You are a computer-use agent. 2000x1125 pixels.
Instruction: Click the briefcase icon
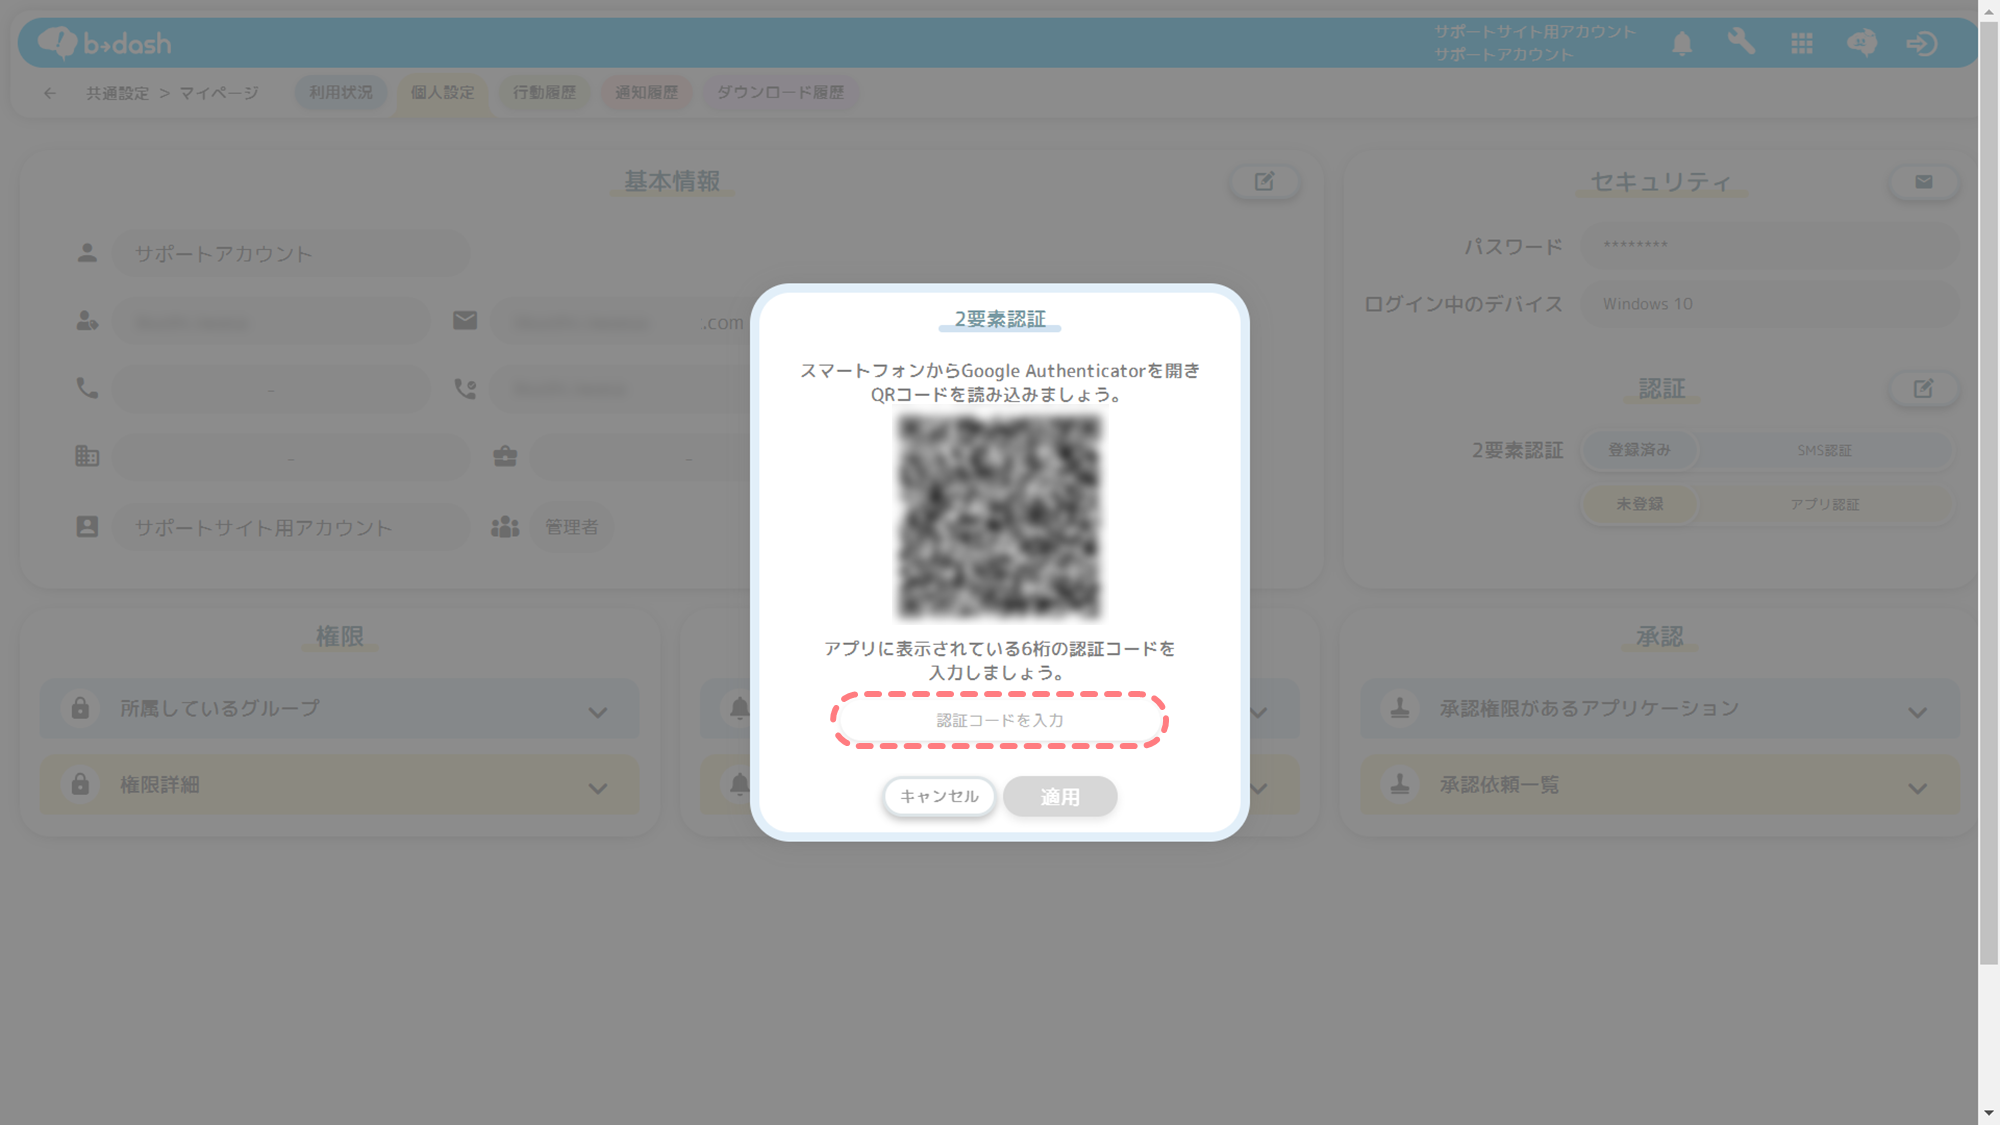coord(505,456)
